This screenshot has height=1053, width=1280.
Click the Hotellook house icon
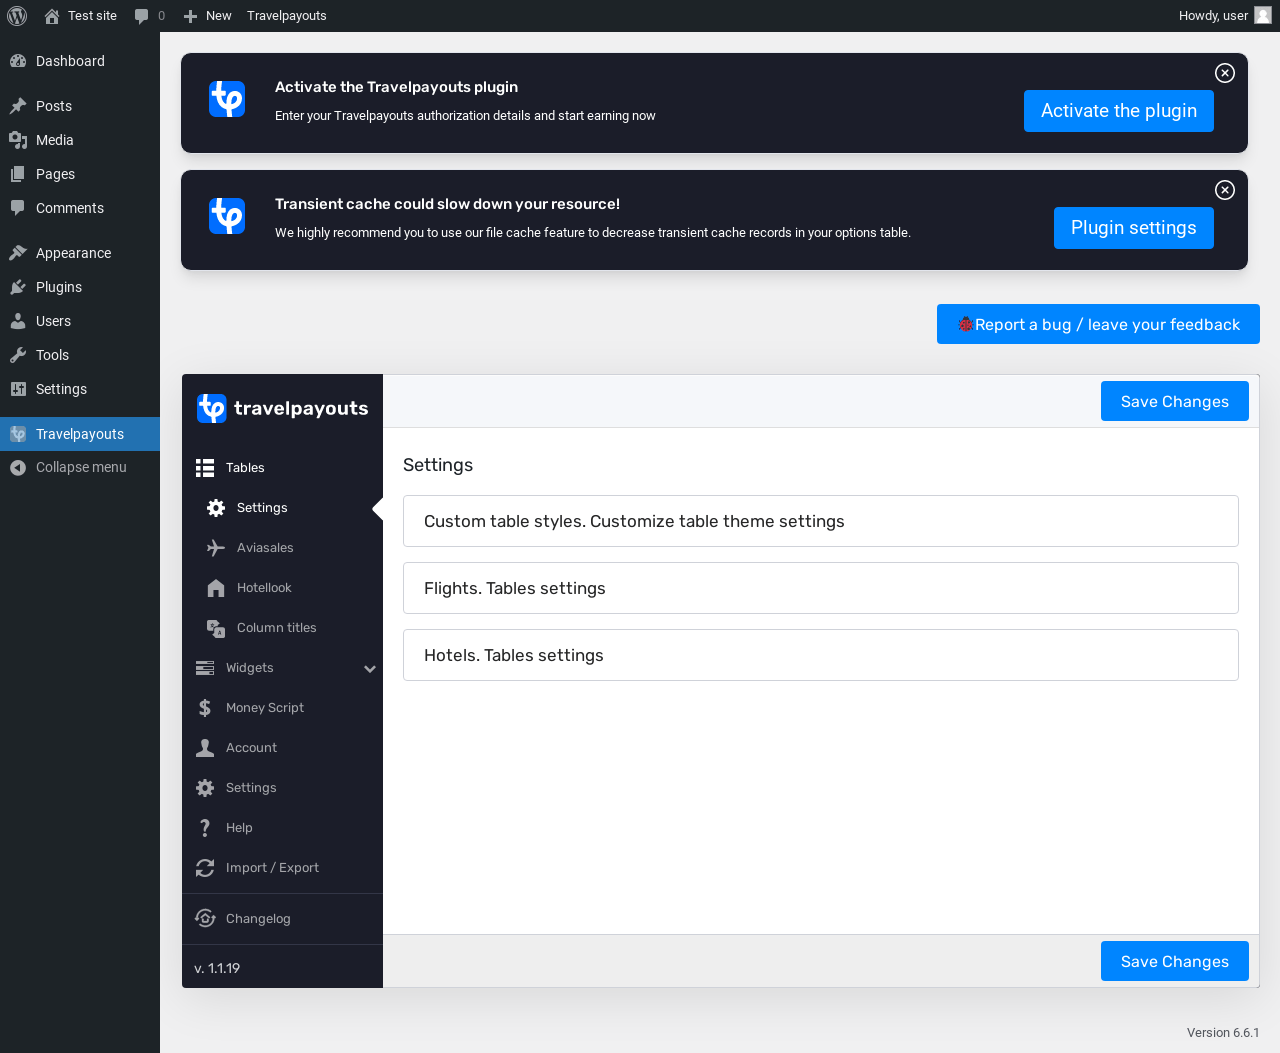(216, 588)
